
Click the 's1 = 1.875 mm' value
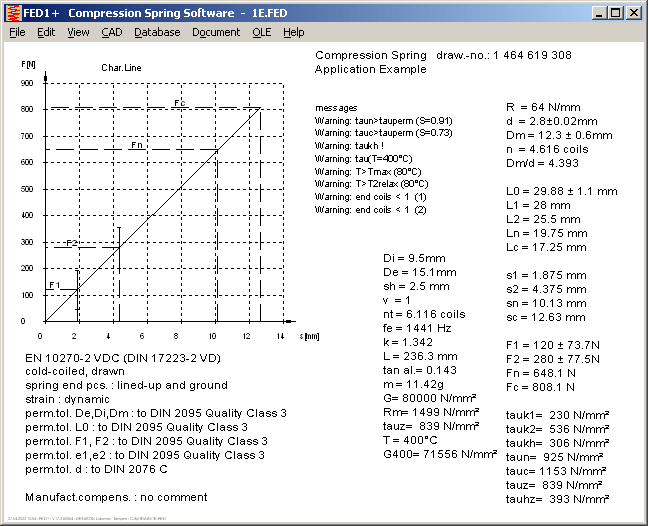tap(546, 276)
